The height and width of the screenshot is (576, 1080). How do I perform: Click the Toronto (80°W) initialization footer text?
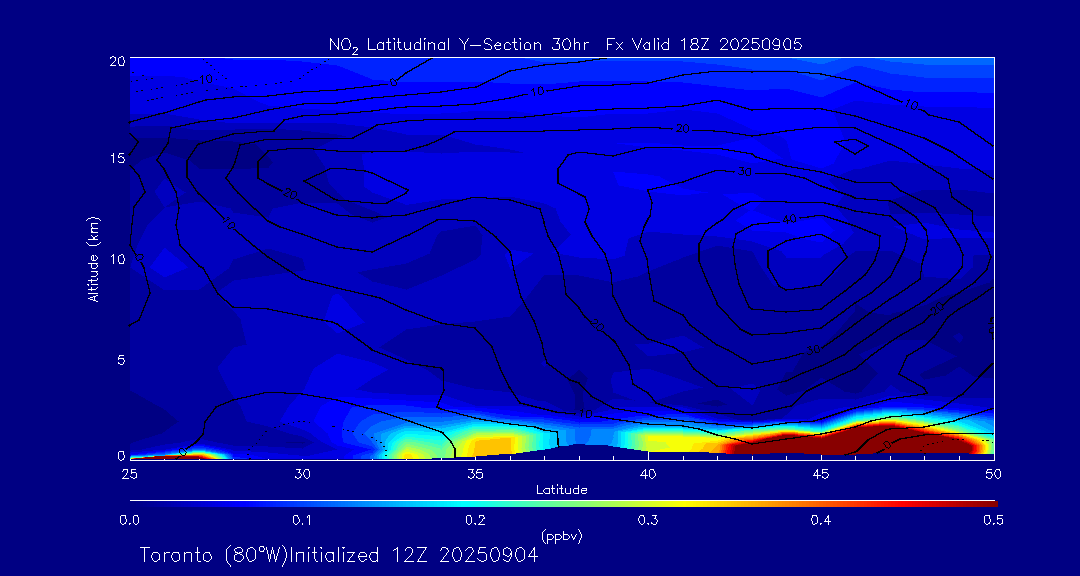339,555
